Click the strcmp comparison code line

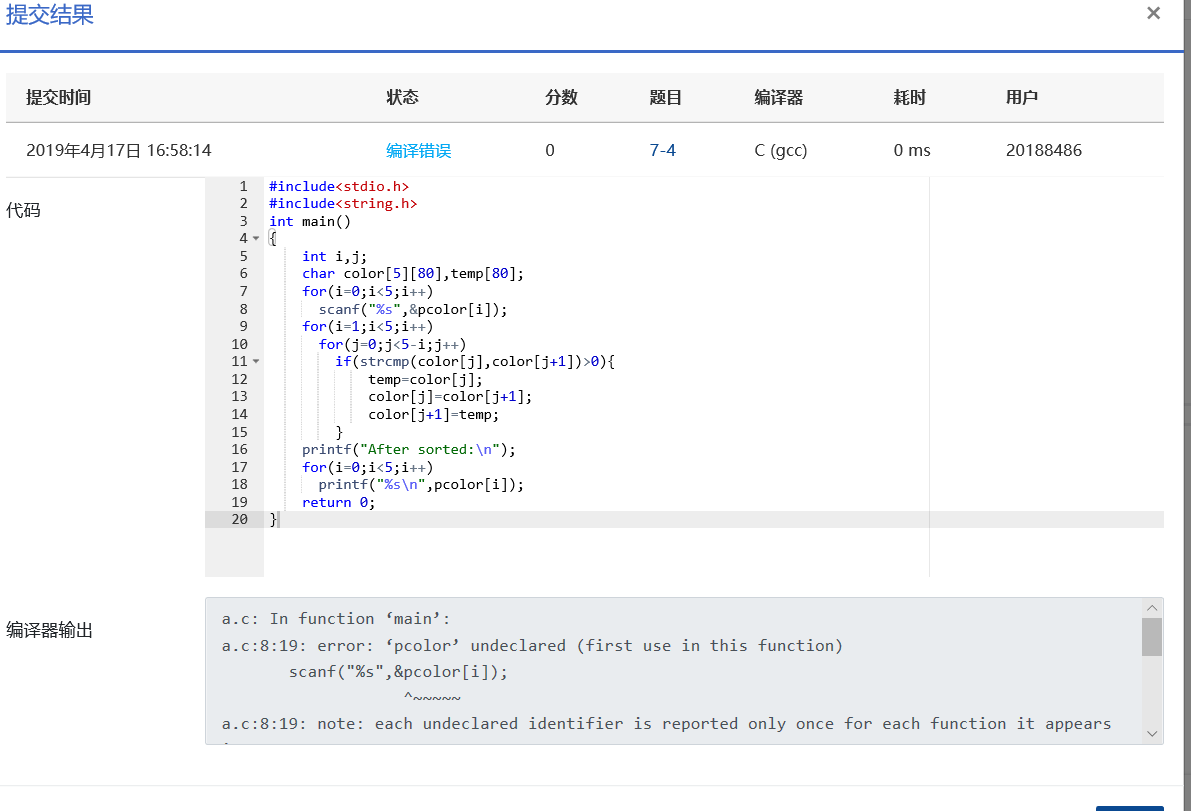click(x=474, y=362)
